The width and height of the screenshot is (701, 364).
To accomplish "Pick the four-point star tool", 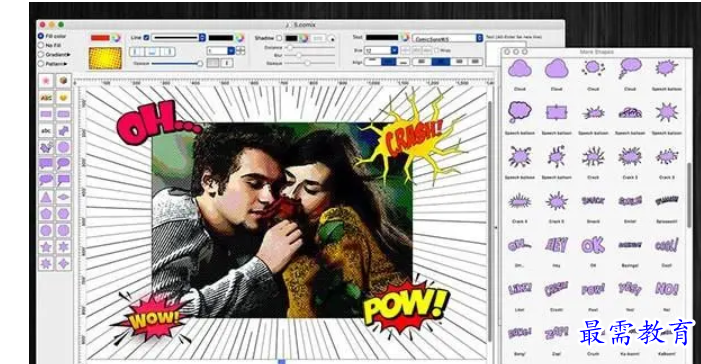I will pos(63,263).
